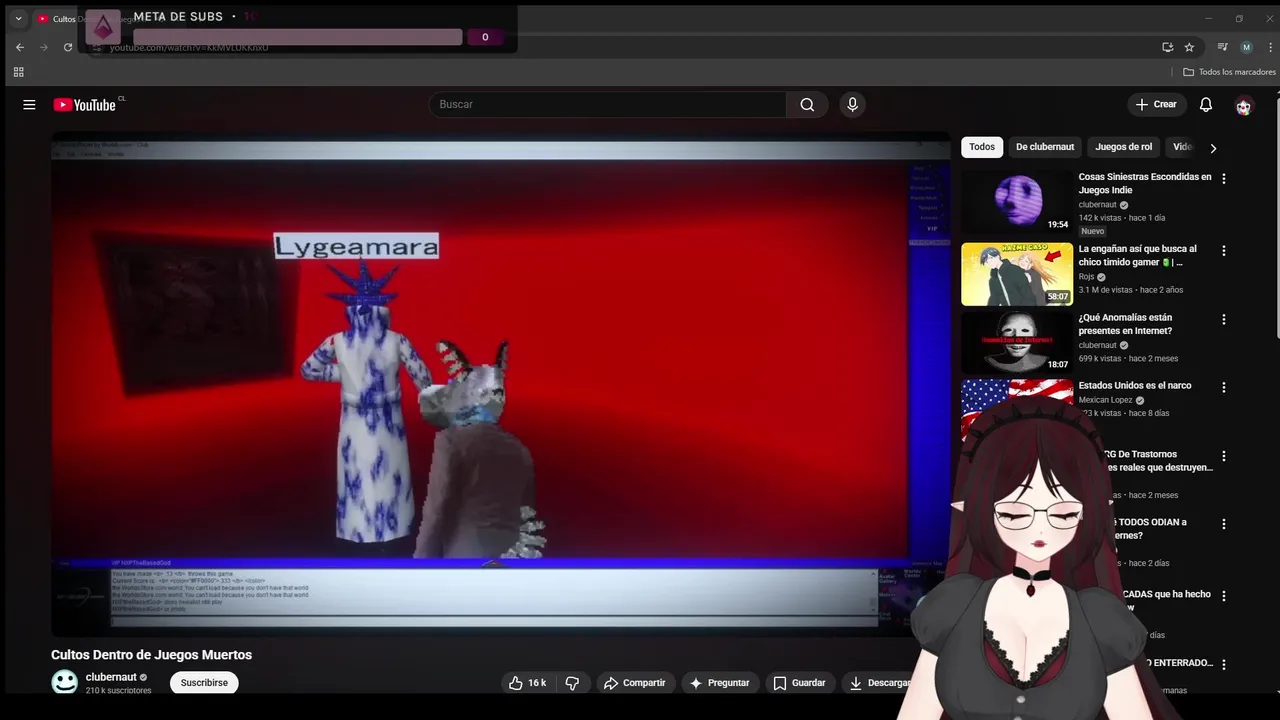Reload the page in Chrome

(x=68, y=47)
